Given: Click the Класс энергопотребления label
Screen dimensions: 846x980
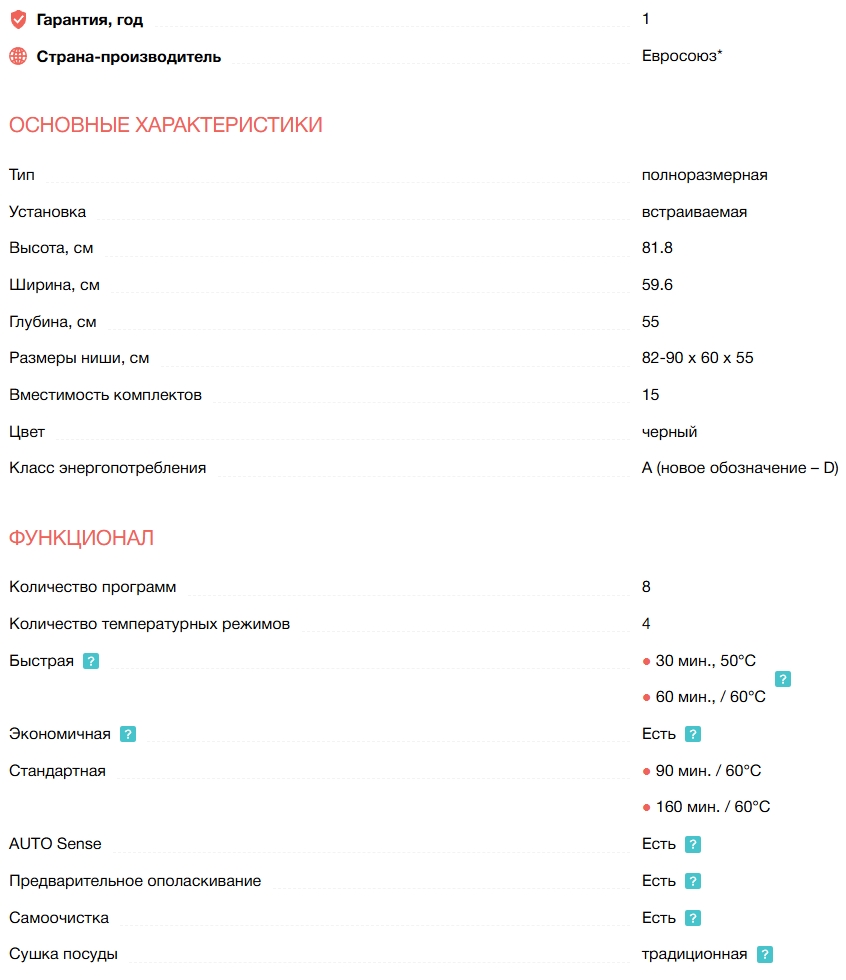Looking at the screenshot, I should click(x=108, y=468).
